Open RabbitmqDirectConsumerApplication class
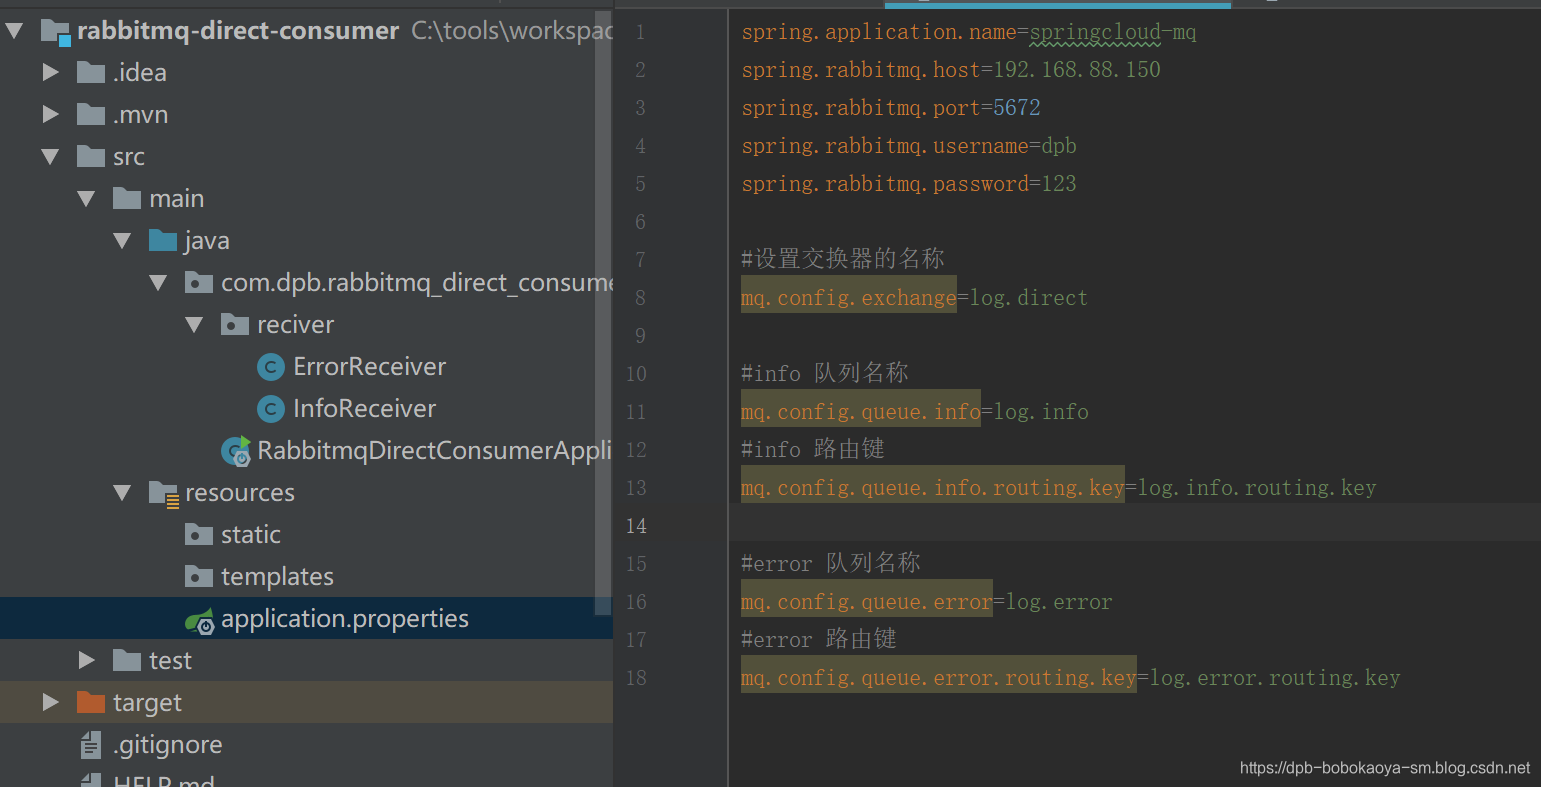The image size is (1541, 787). tap(434, 451)
